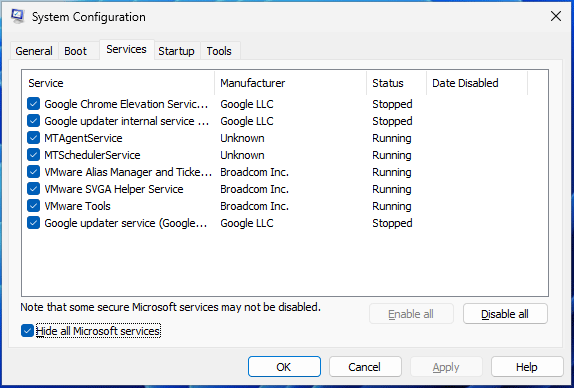
Task: Click Stopped status in last Google updater row
Action: (392, 223)
